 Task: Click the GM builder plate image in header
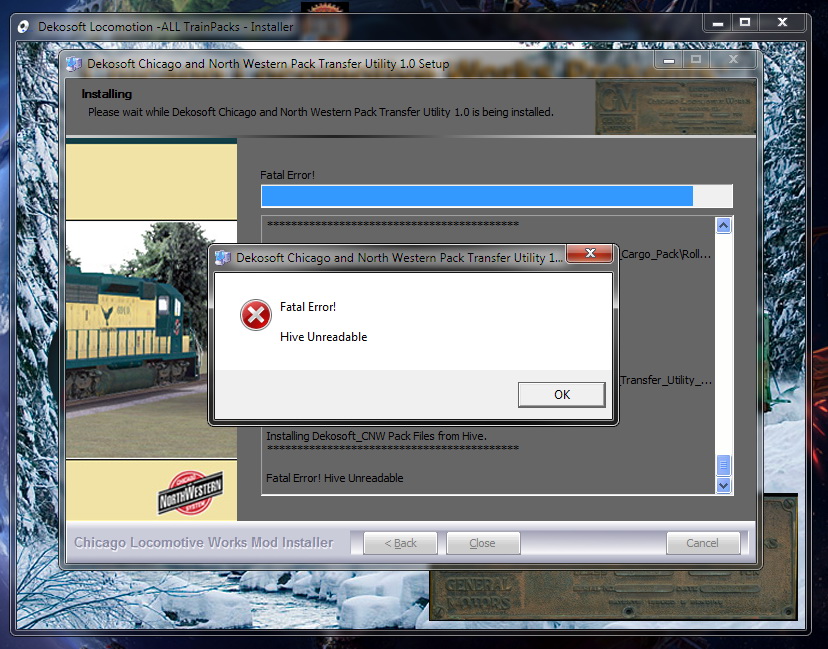tap(675, 107)
